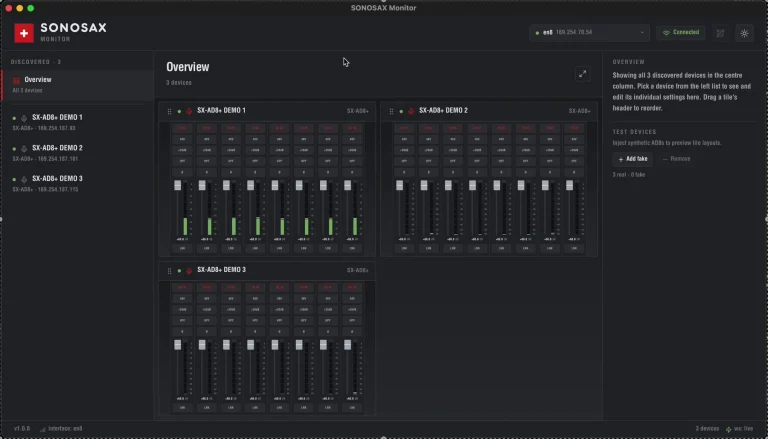Click the SX-AD8+ DEMO 2 tile title

coord(443,111)
